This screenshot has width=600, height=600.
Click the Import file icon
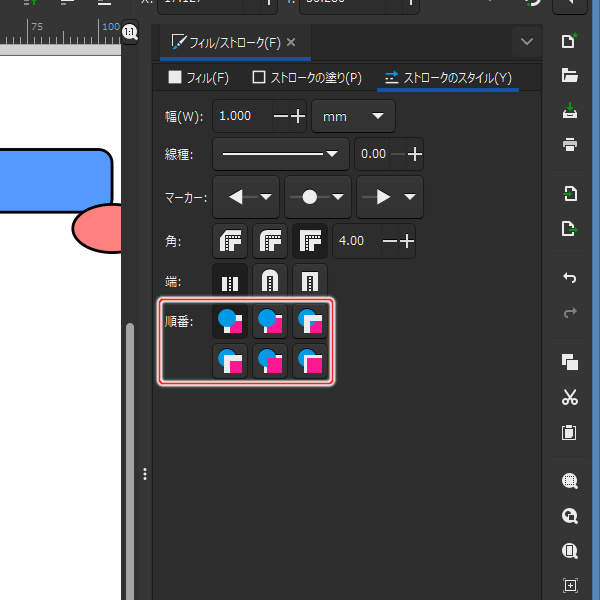tap(570, 193)
